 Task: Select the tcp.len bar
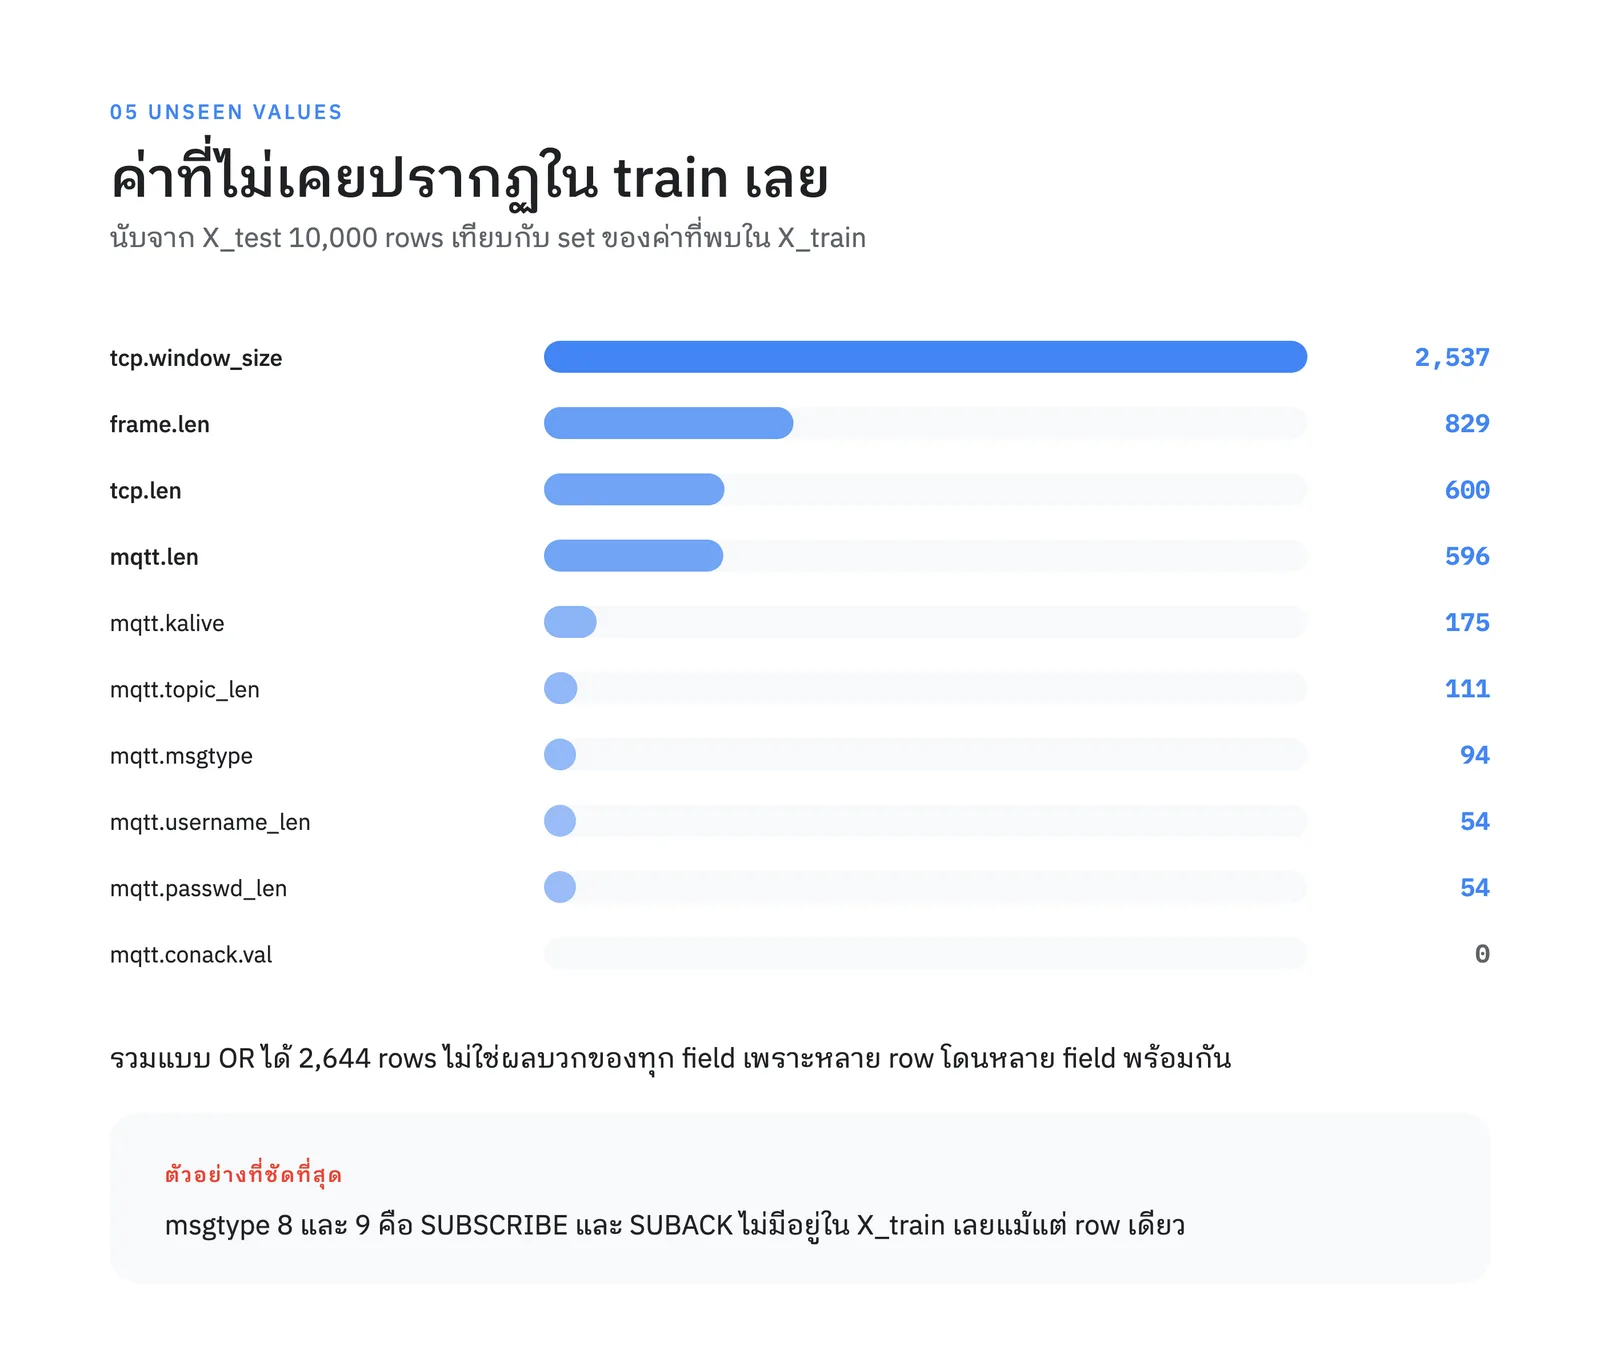click(925, 489)
